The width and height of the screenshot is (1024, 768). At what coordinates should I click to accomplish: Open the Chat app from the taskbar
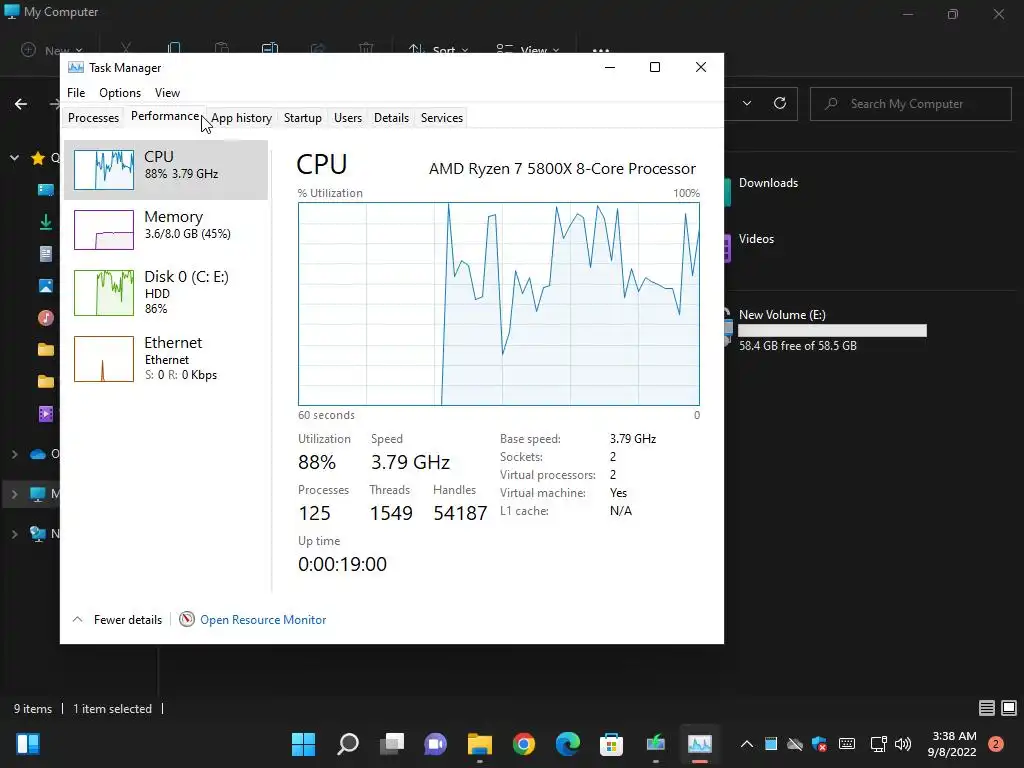(435, 744)
